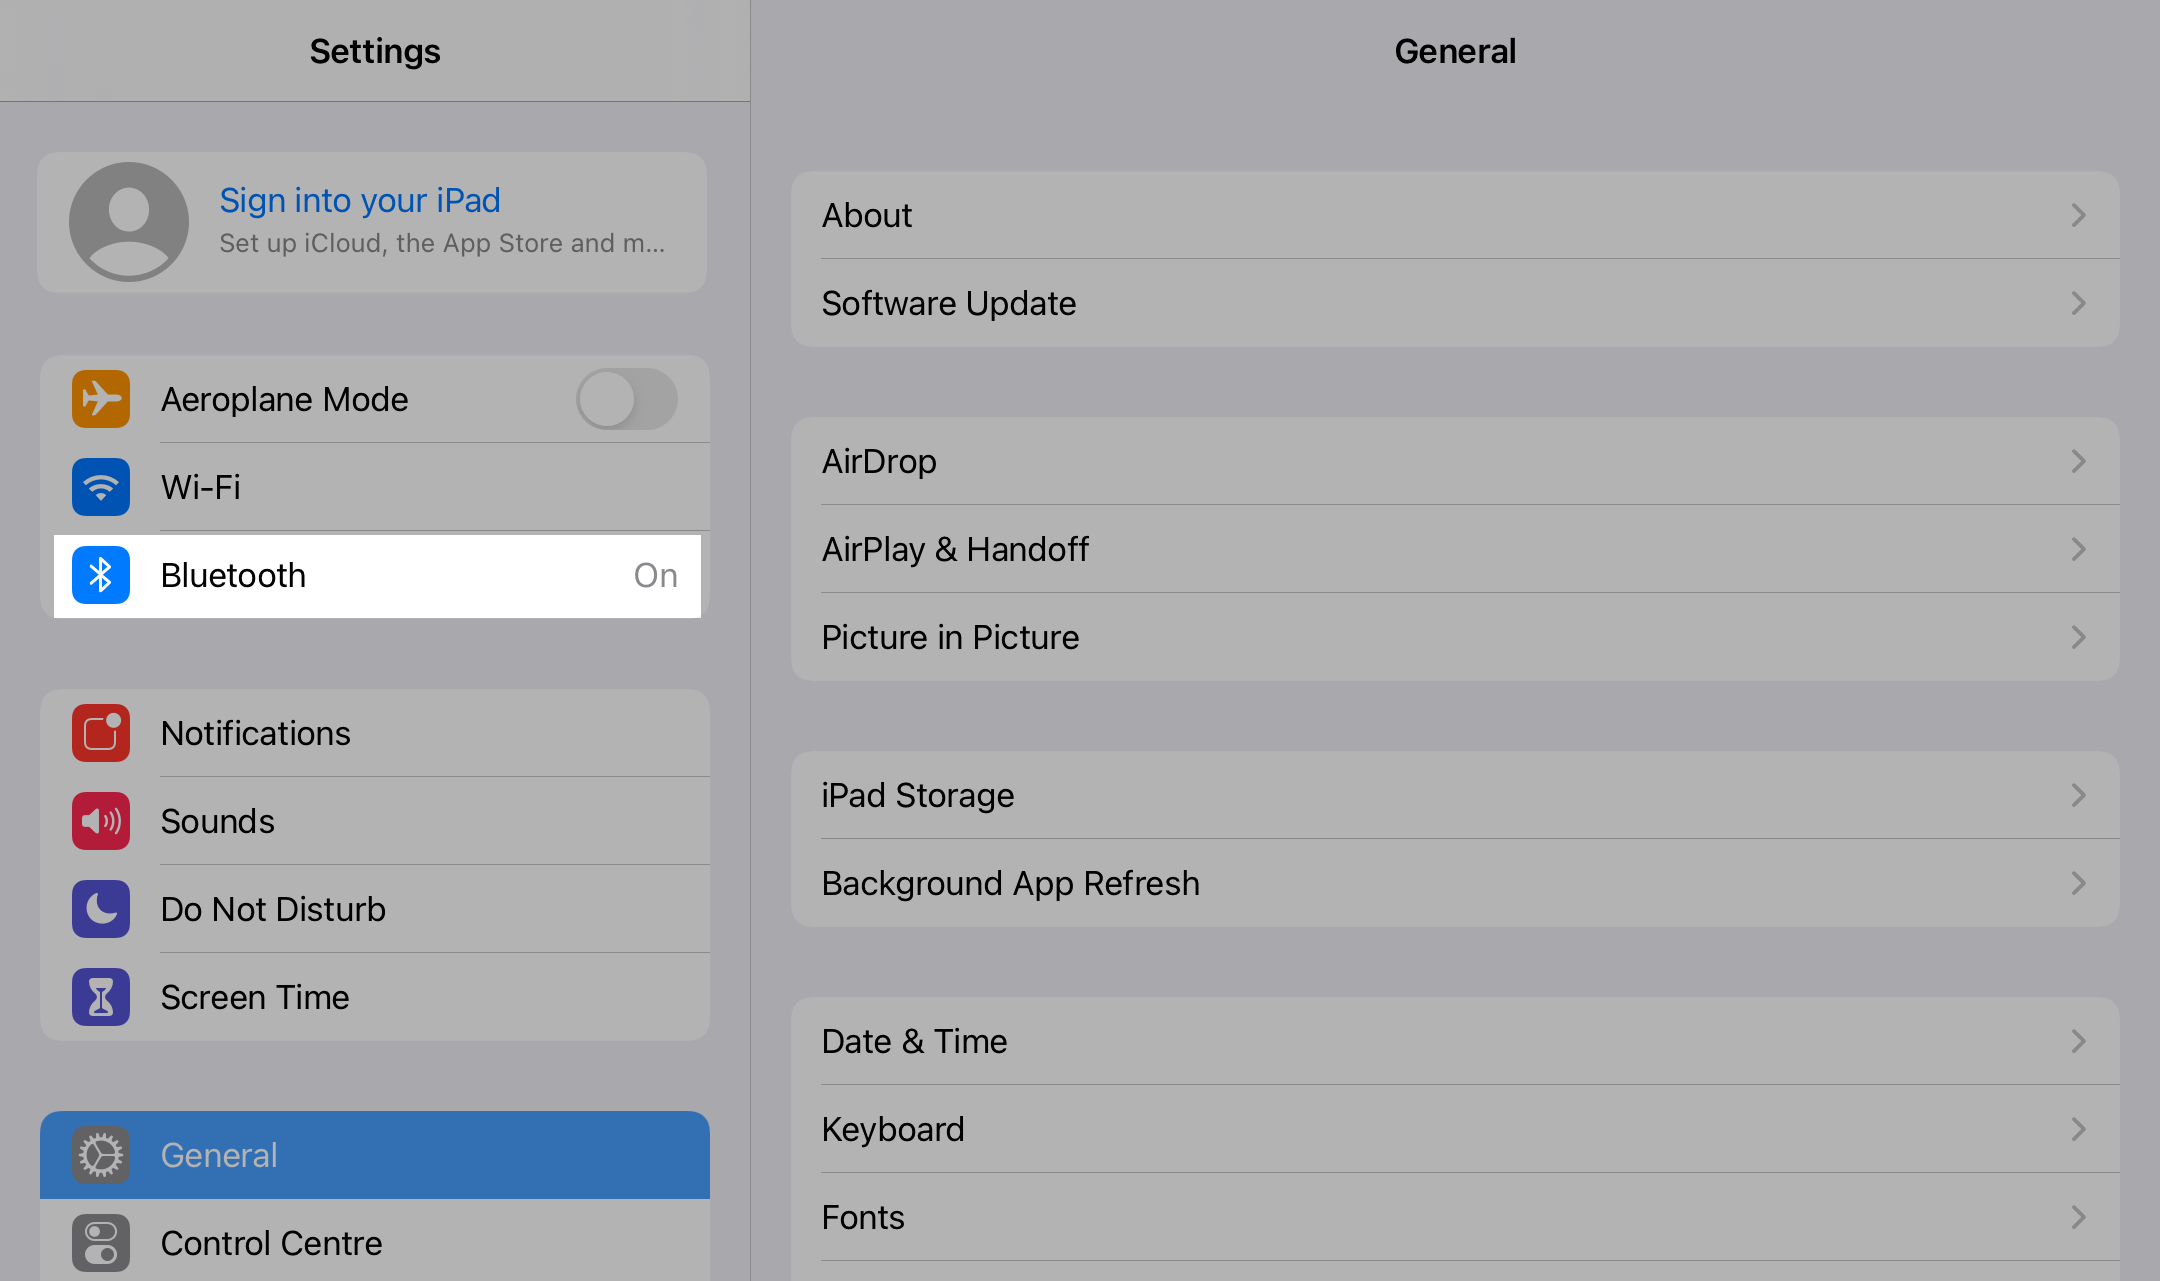Tap the orange Aeroplane Mode icon

click(101, 399)
